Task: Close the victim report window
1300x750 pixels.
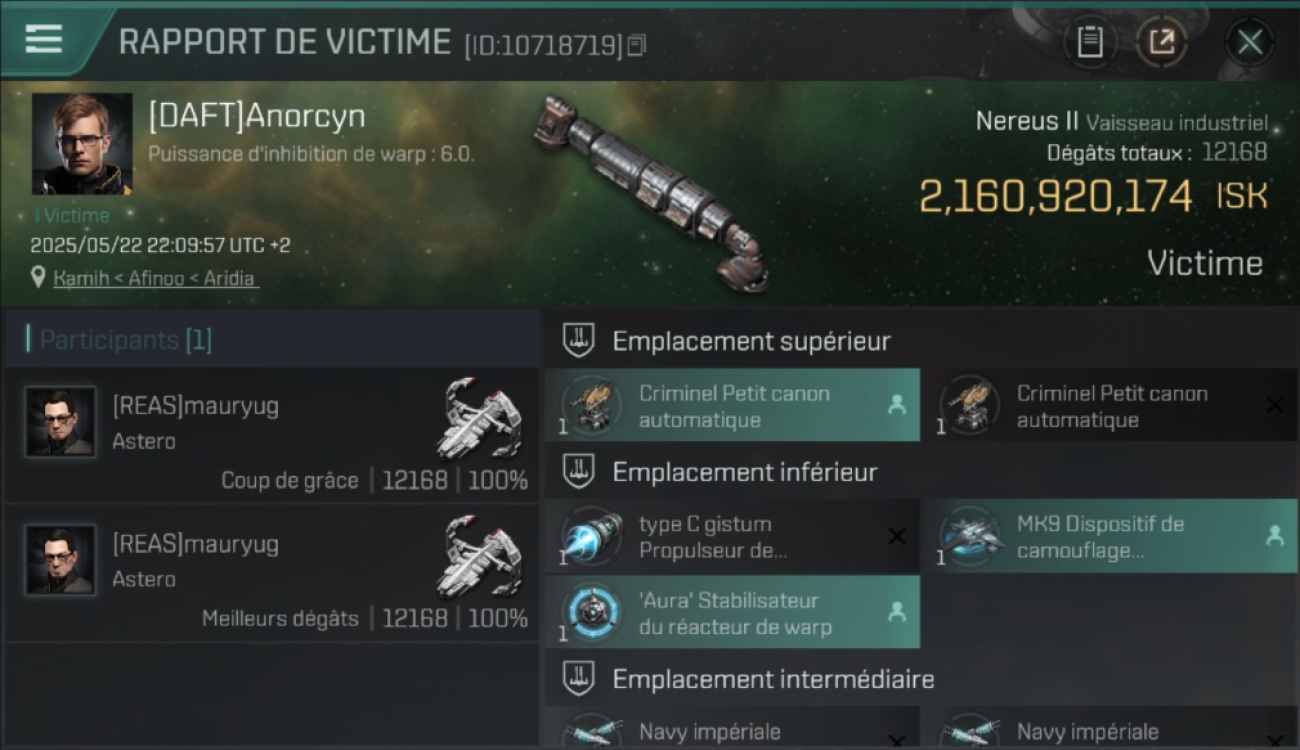Action: (x=1250, y=42)
